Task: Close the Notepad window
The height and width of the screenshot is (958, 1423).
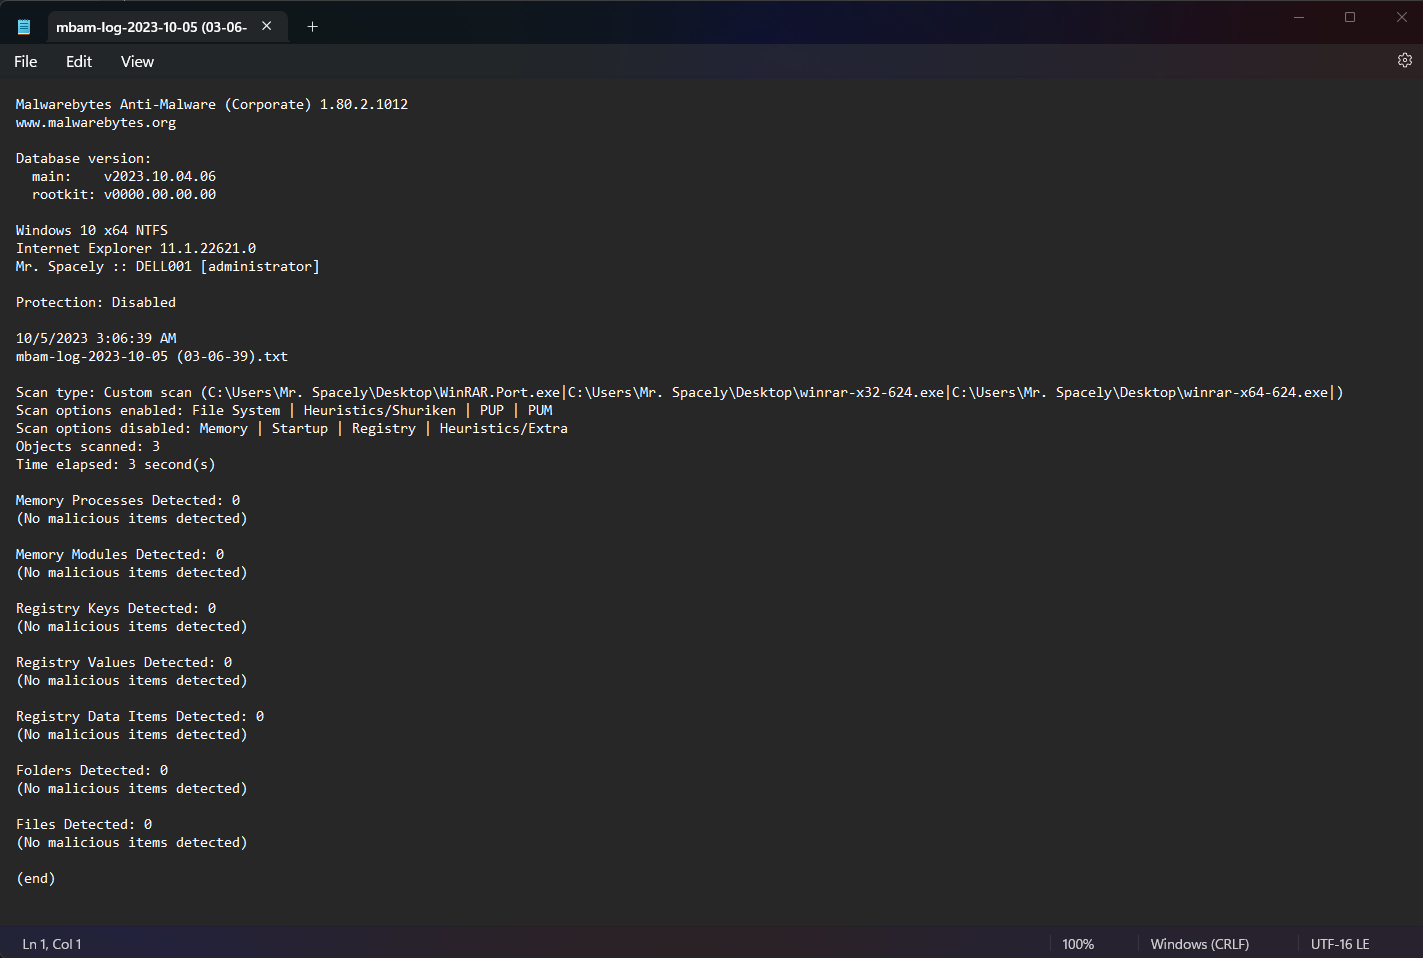Action: 1401,17
